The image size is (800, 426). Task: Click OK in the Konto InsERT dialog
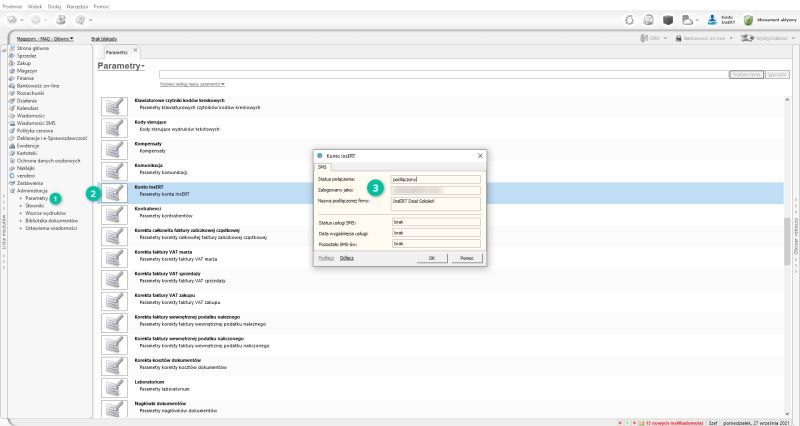[x=432, y=258]
